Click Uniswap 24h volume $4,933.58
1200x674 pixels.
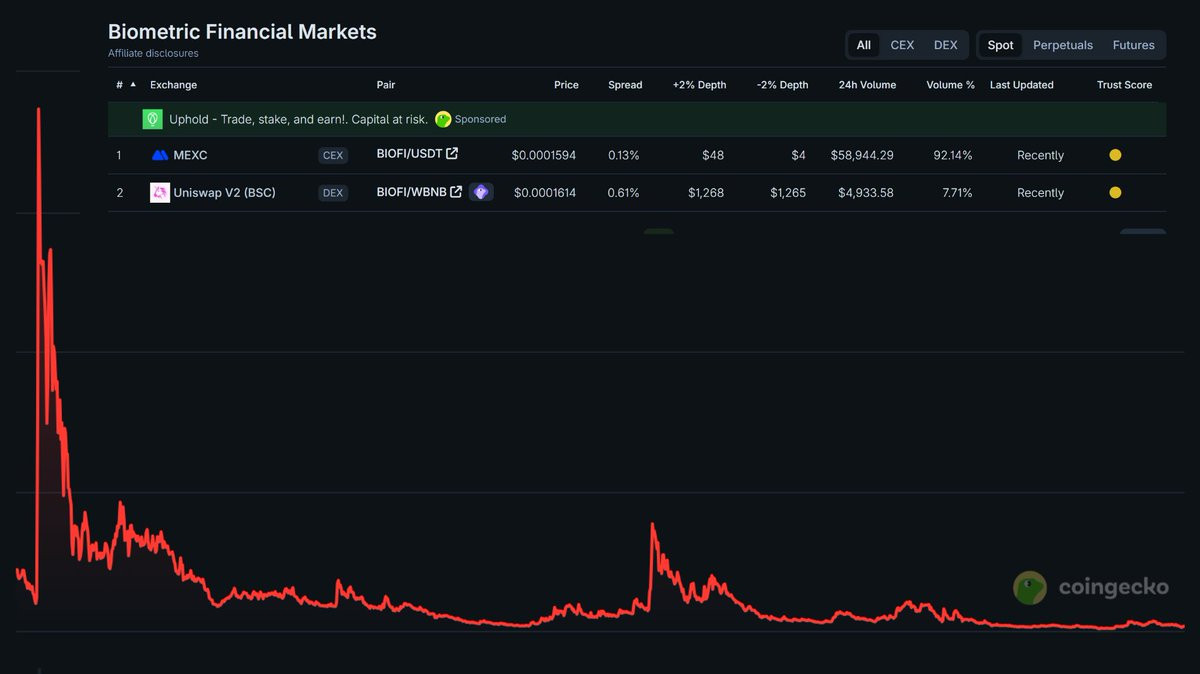pos(866,193)
